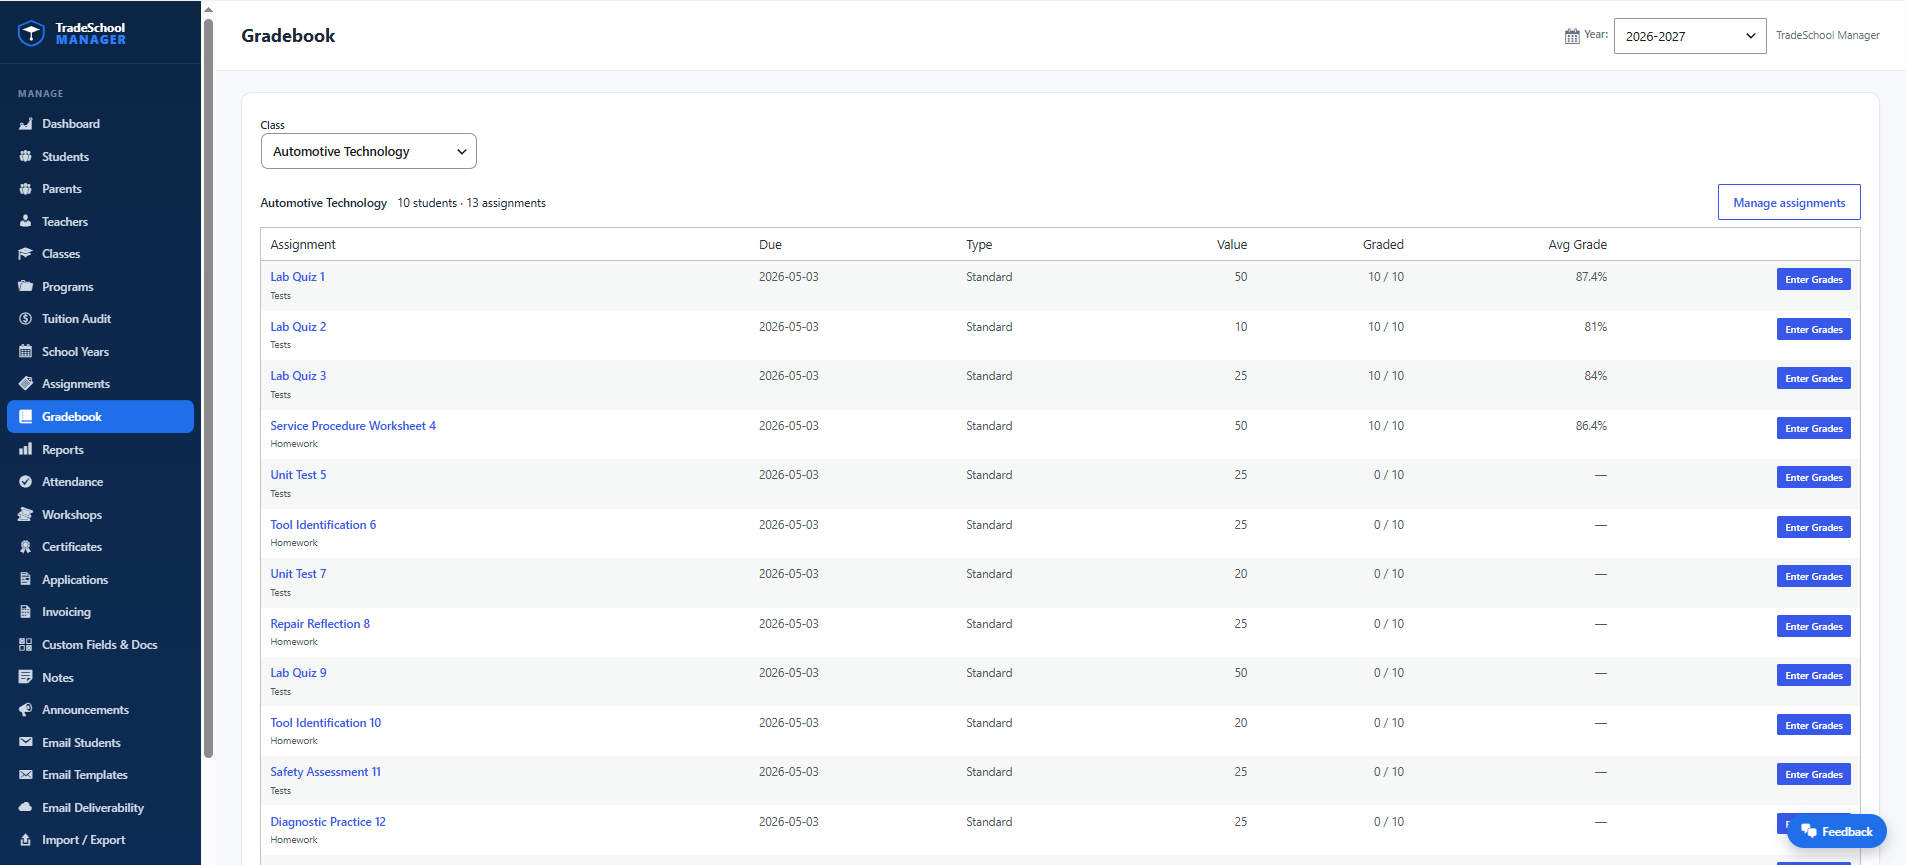This screenshot has width=1907, height=865.
Task: Click the 84% average for Lab Quiz 3
Action: point(1595,376)
